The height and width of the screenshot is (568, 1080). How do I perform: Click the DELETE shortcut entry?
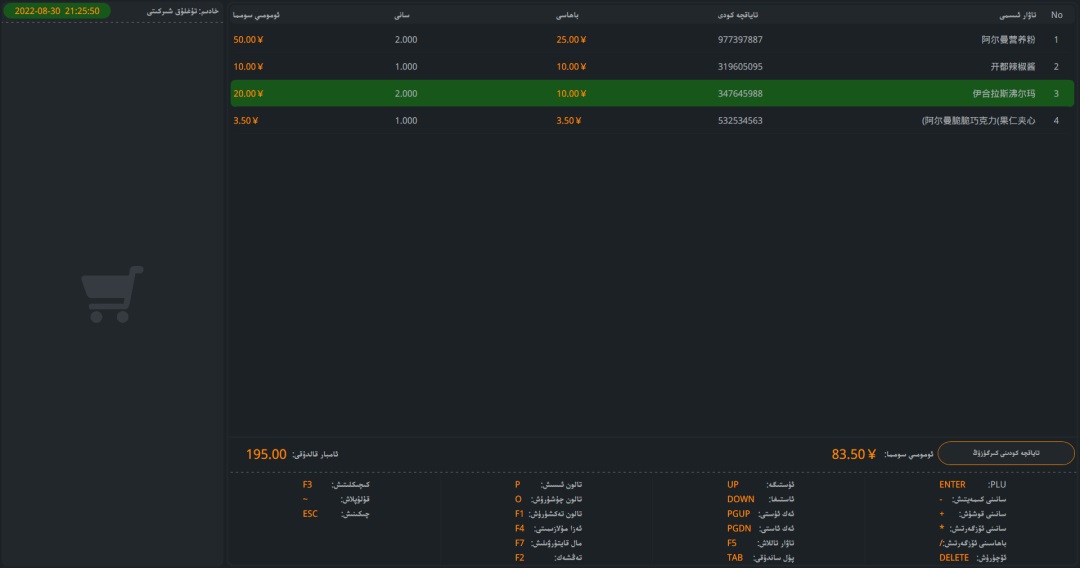972,558
